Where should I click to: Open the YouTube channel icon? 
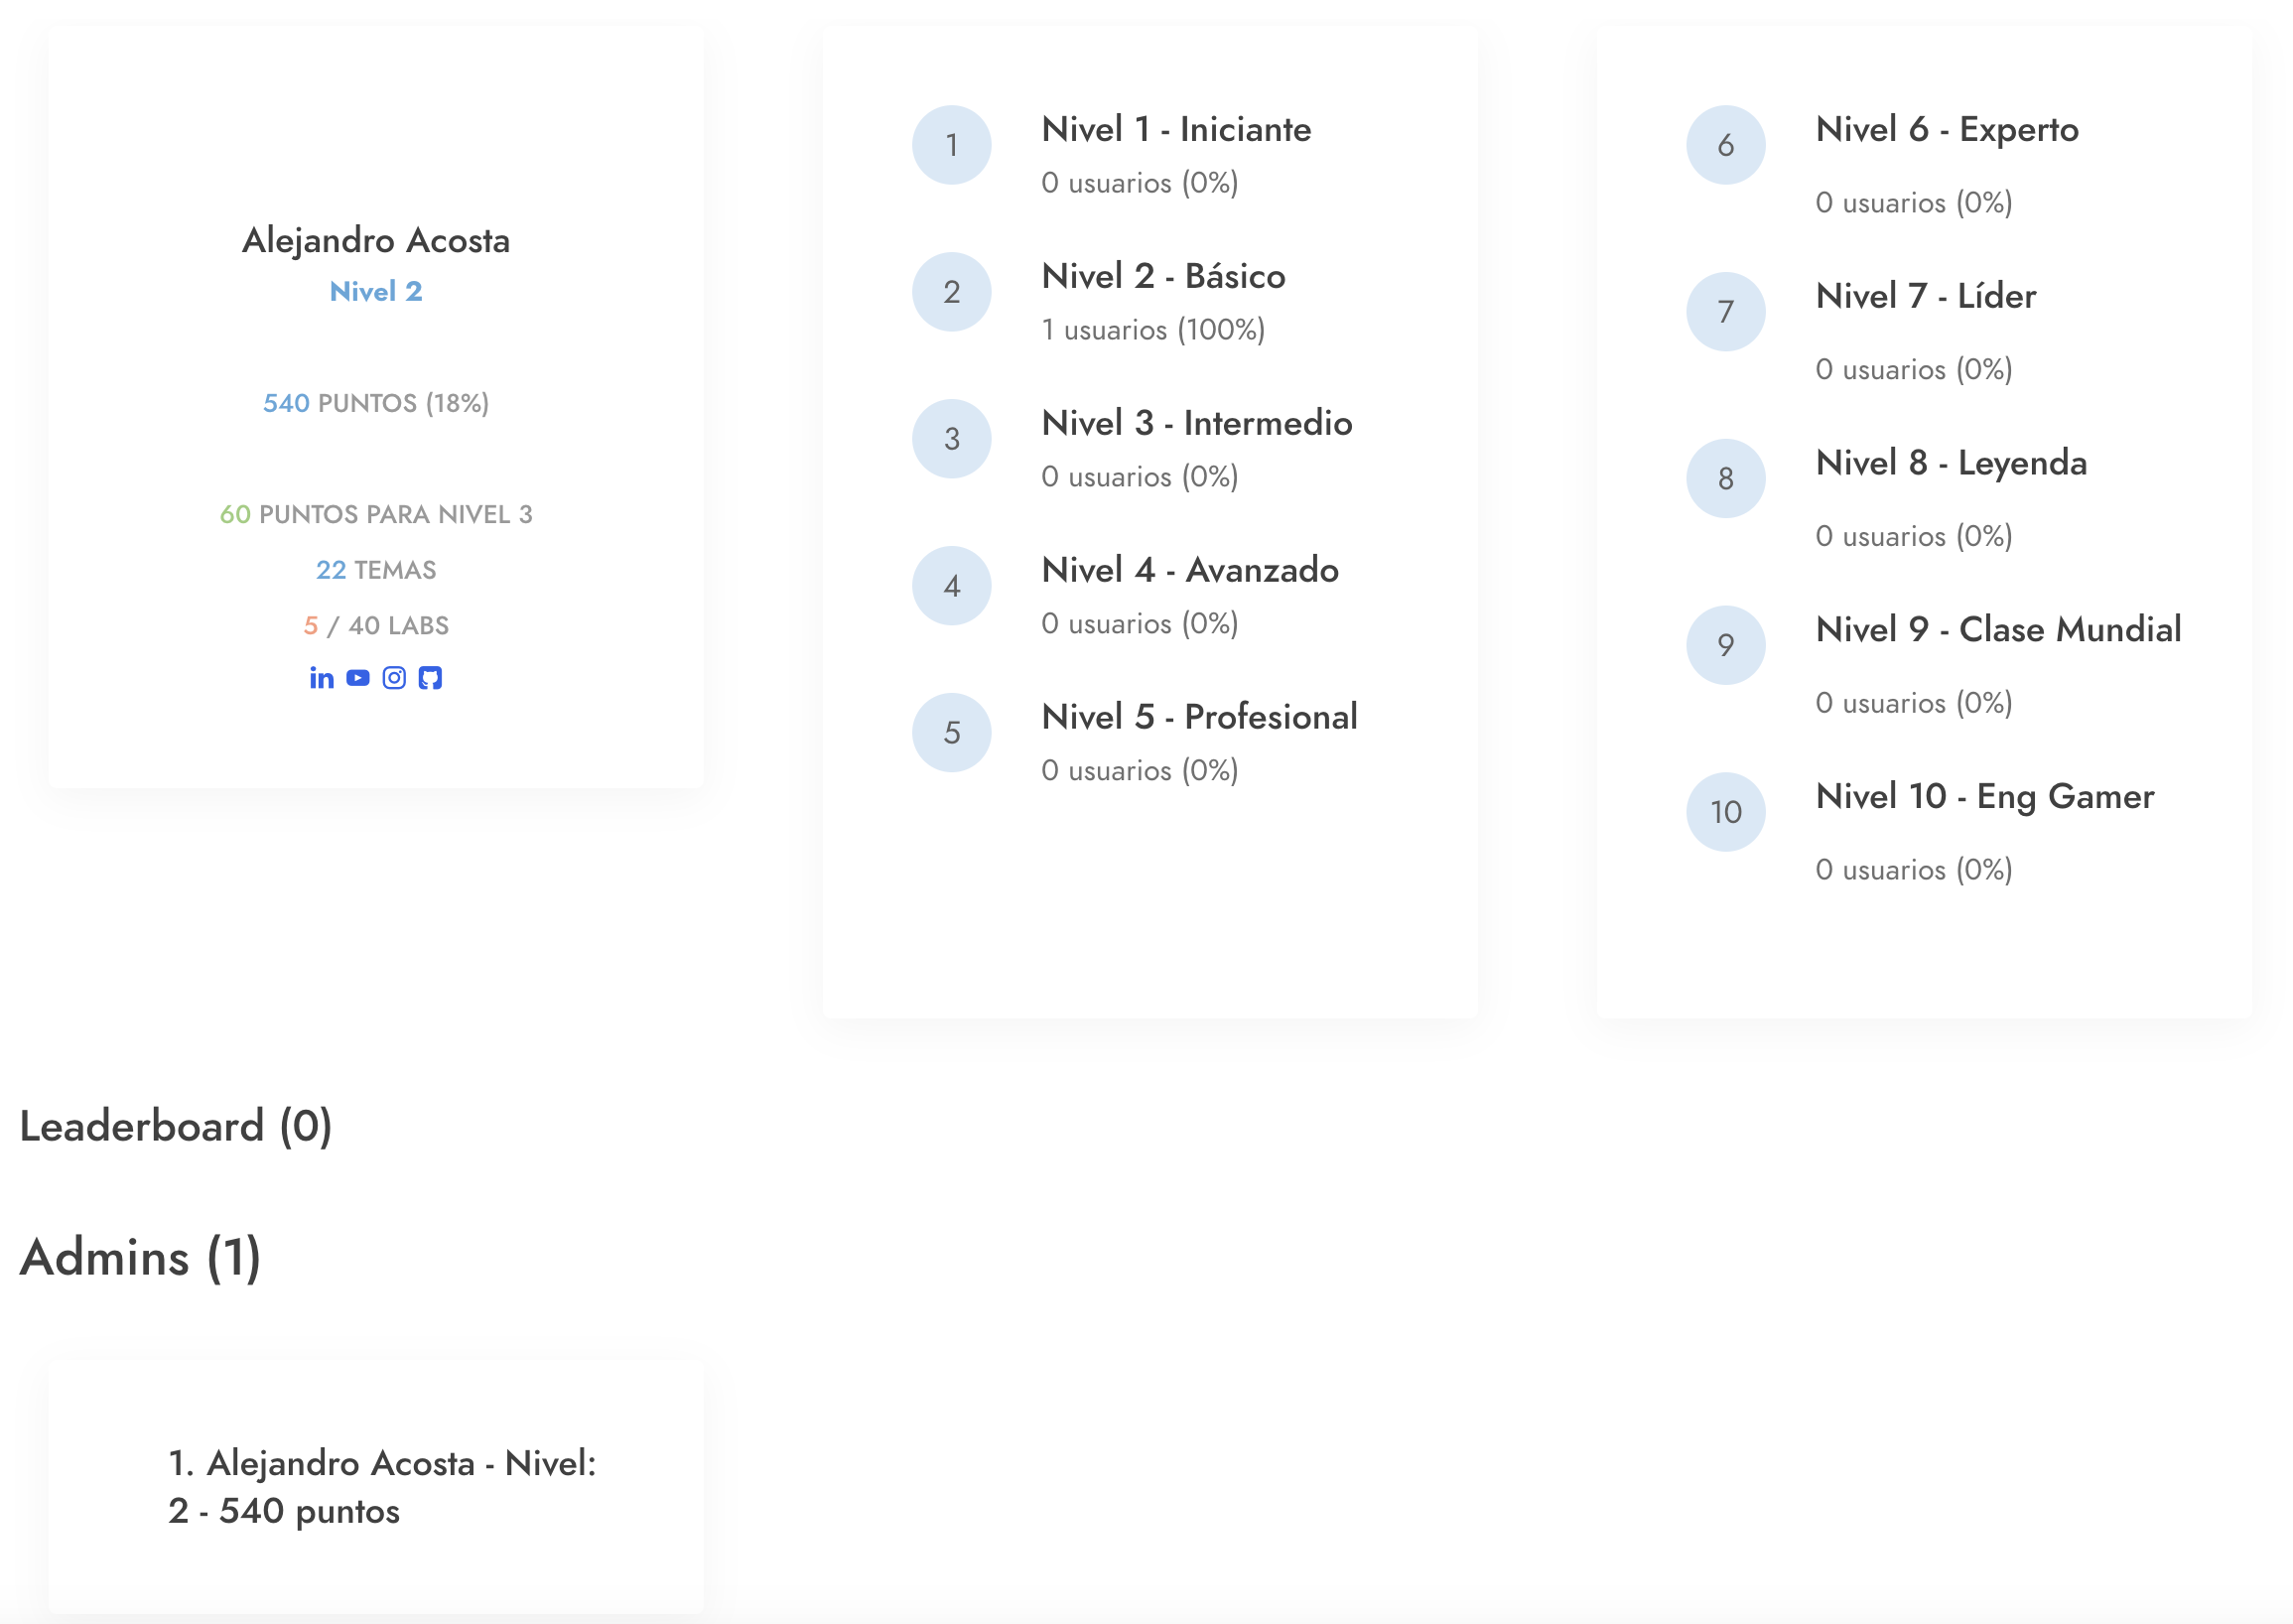point(358,678)
